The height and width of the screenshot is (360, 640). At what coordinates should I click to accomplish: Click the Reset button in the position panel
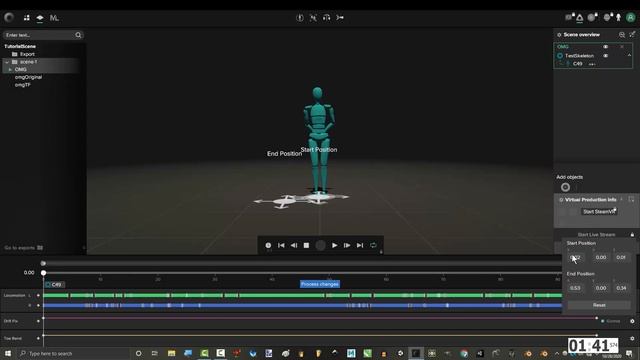(x=599, y=305)
